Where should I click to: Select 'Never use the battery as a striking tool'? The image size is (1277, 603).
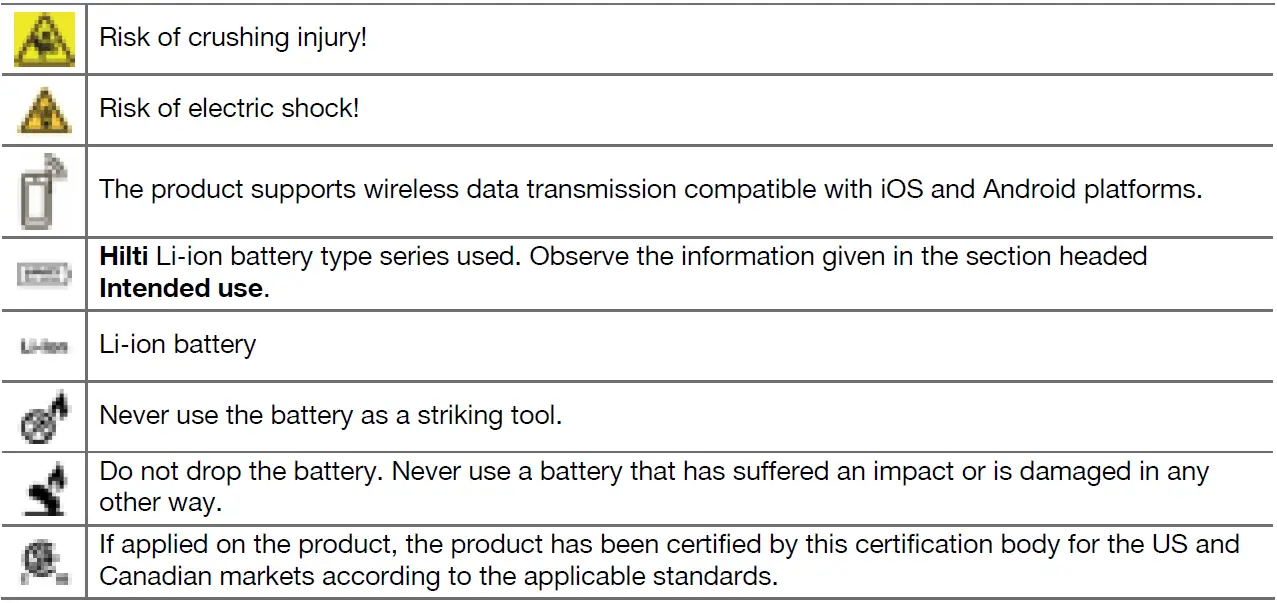click(331, 414)
